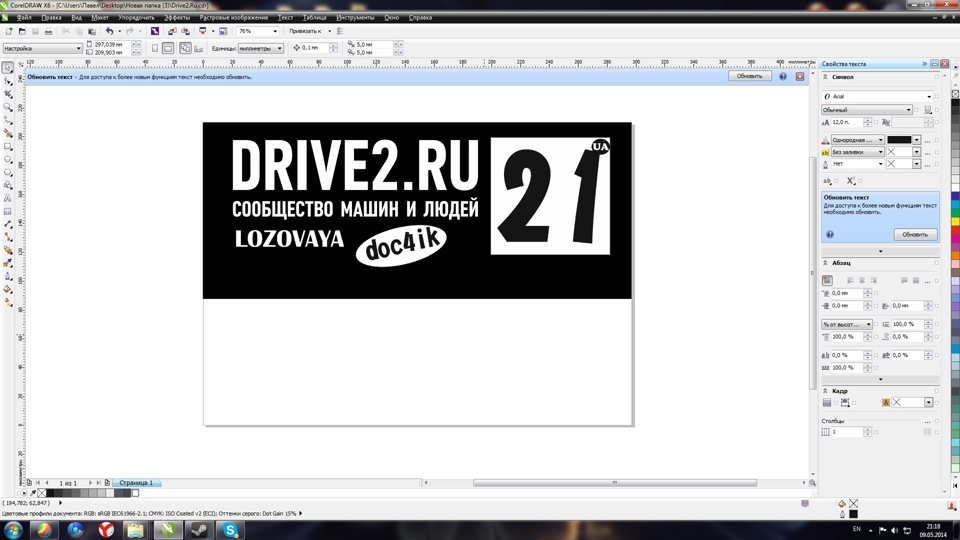Open the Эффекты menu
960x540 pixels.
177,18
